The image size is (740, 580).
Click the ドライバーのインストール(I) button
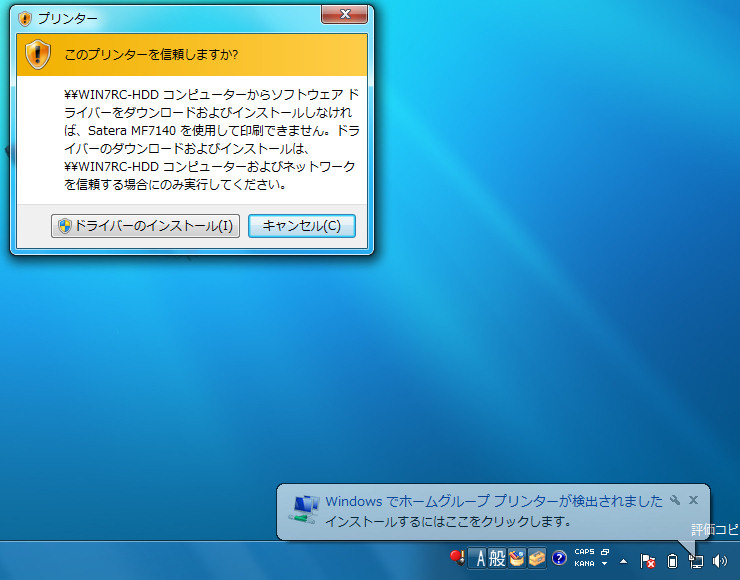(145, 226)
